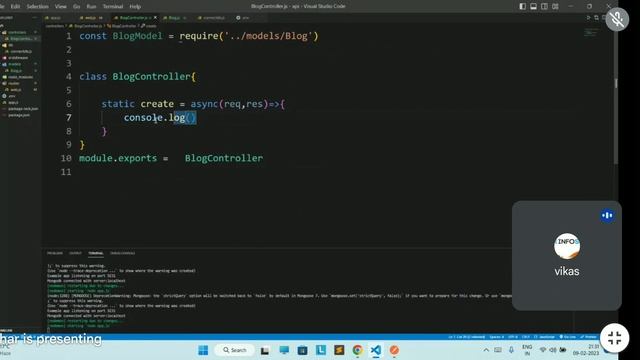Switch to Terminal panel tab

pos(96,253)
